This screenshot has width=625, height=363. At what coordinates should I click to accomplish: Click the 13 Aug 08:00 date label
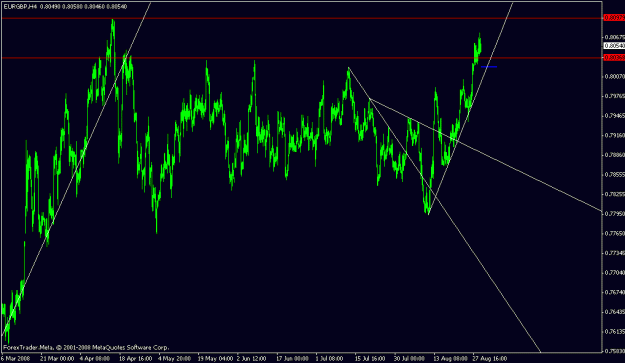tap(450, 358)
